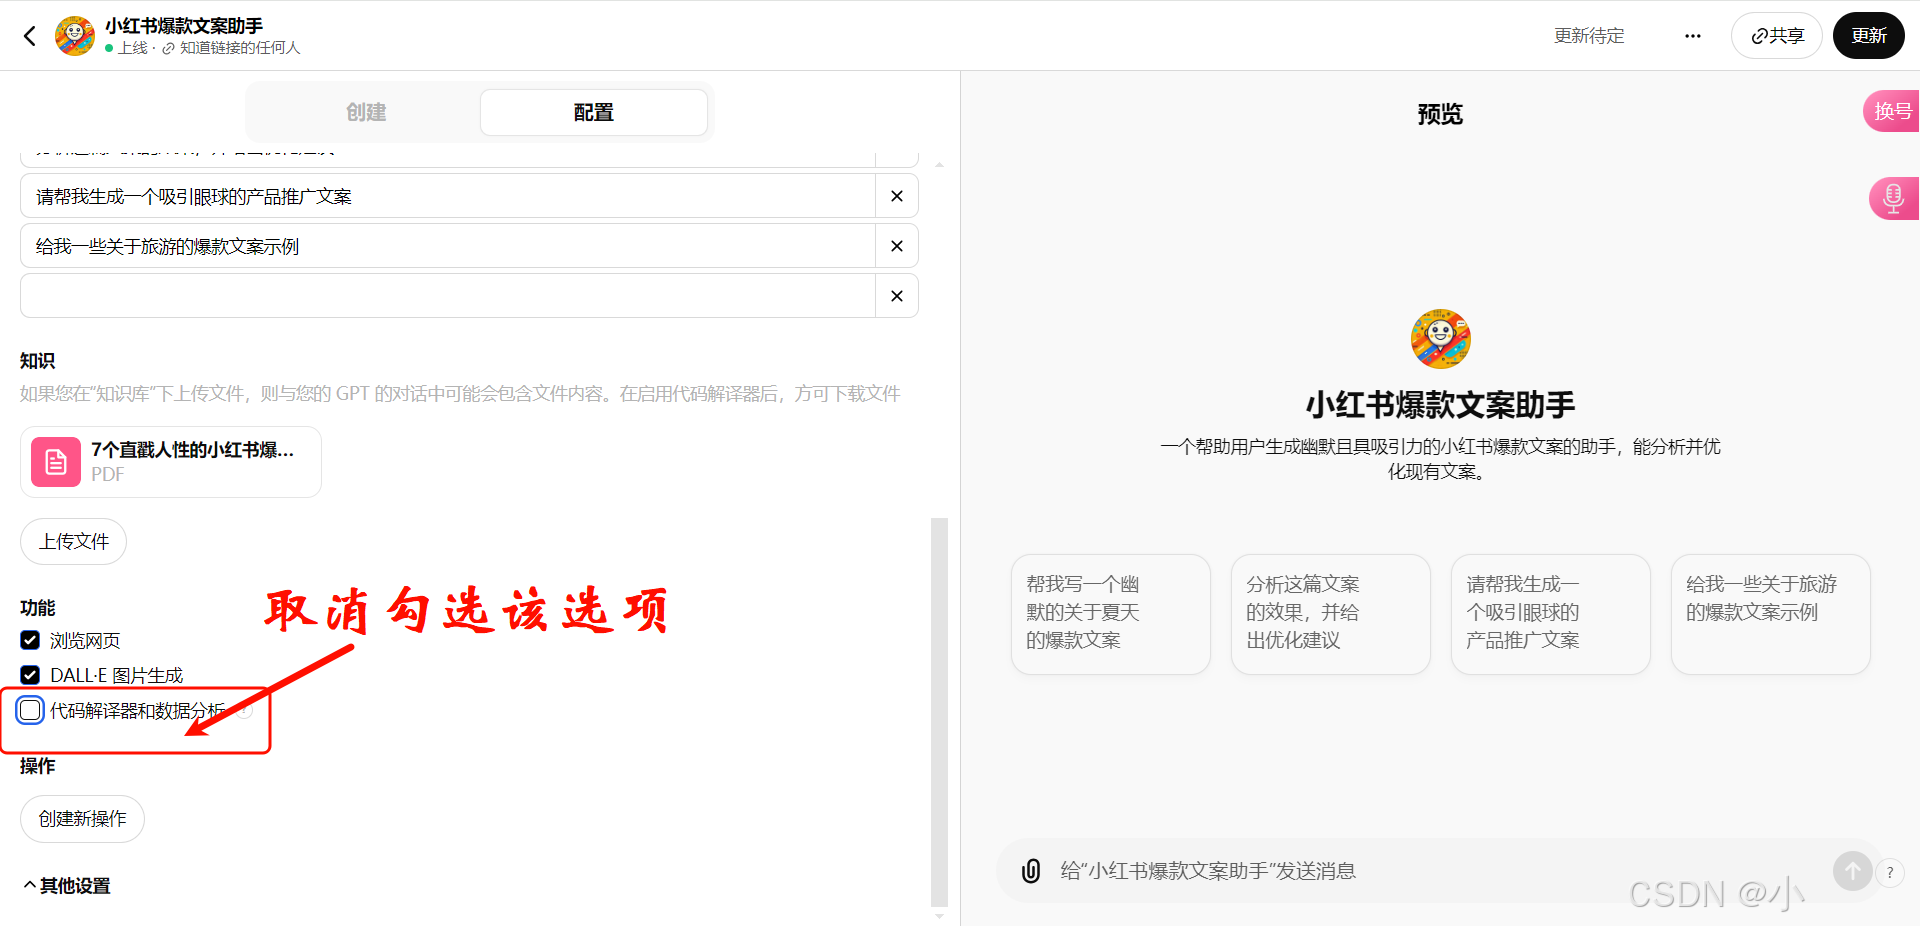The height and width of the screenshot is (926, 1920).
Task: Click the 共享 share button
Action: 1777,36
